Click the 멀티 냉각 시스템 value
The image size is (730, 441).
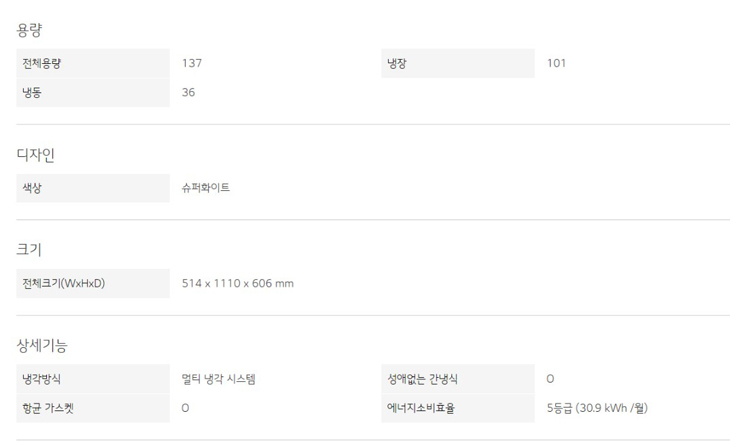pos(219,379)
